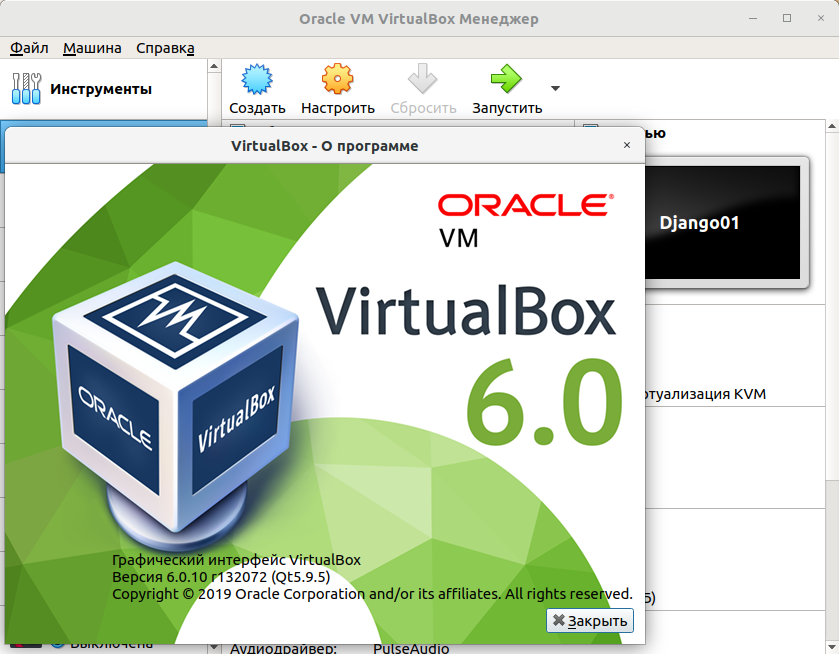Click the Oracle copyright line
Viewport: 839px width, 654px height.
point(372,594)
